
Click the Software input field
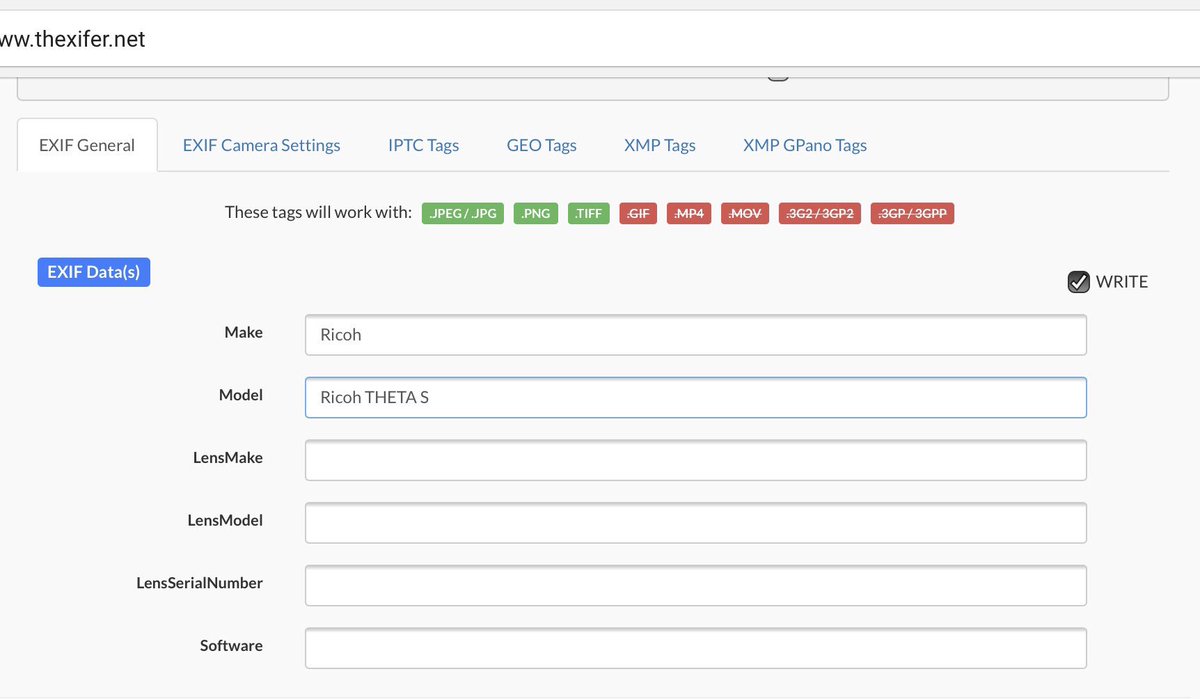[x=695, y=647]
